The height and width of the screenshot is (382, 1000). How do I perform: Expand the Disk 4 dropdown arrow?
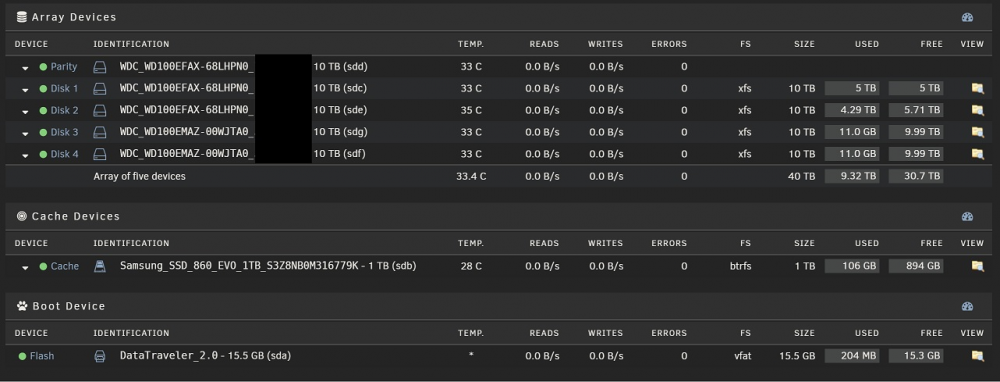26,155
